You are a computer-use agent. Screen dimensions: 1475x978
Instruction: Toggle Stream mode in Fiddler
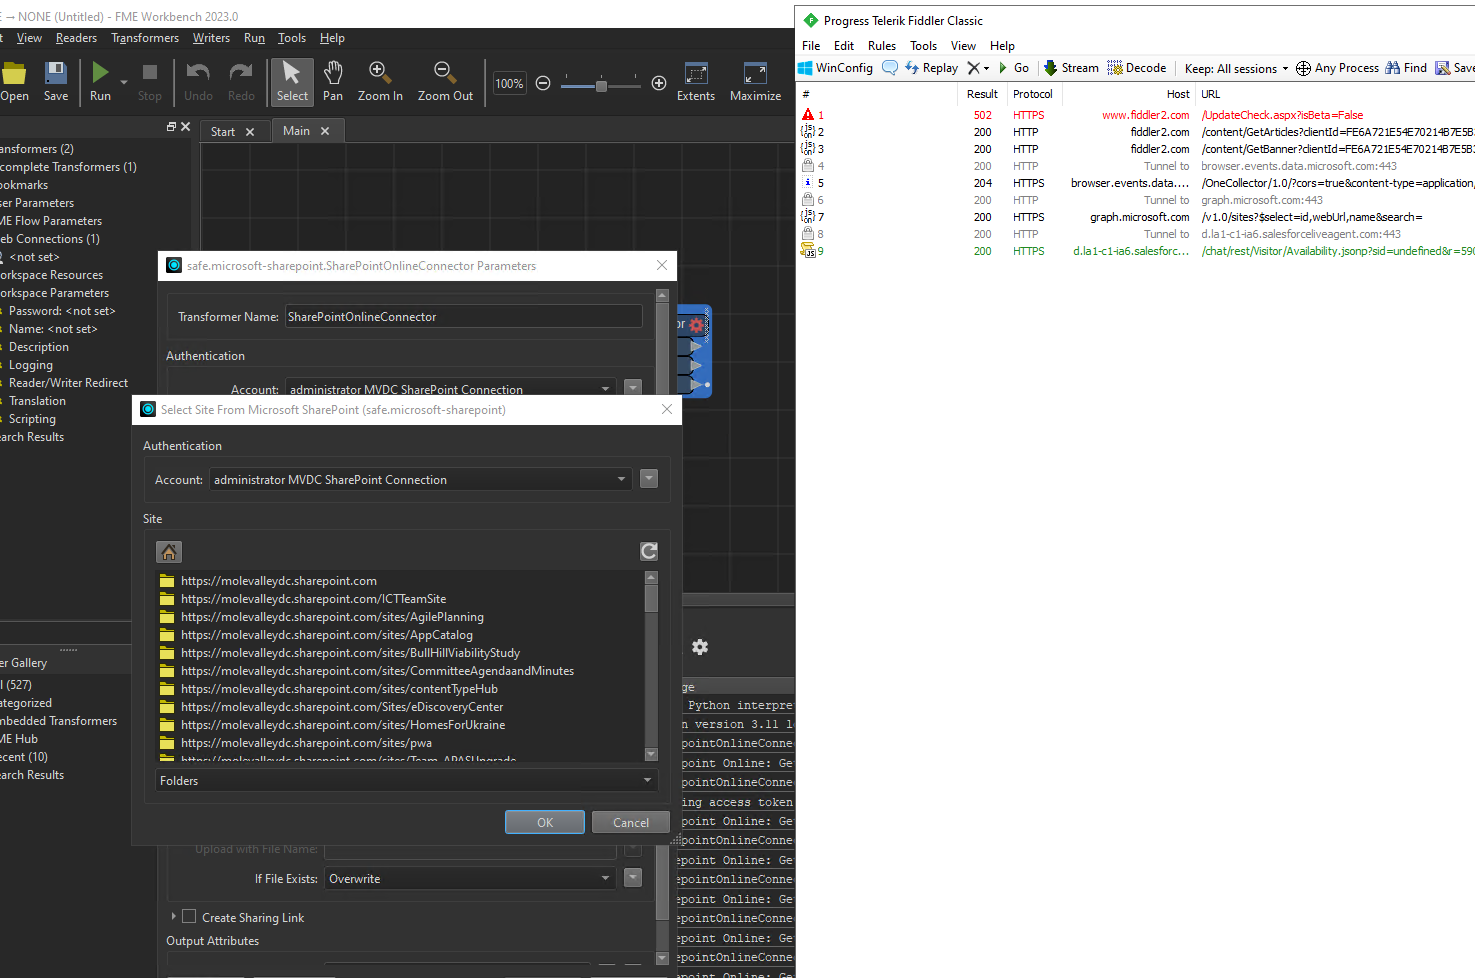[x=1071, y=68]
